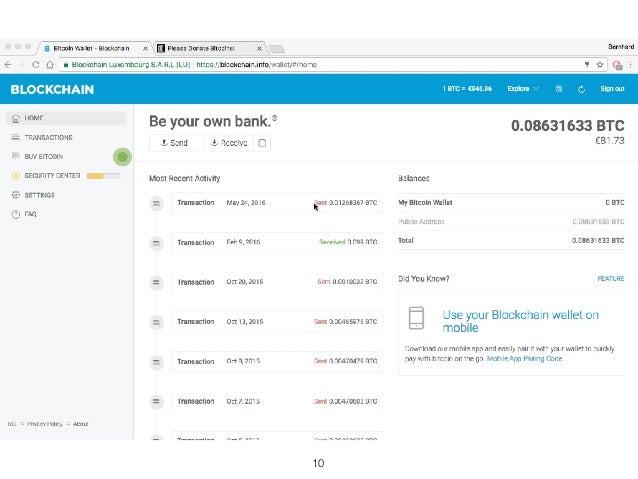Open Home in the sidebar
Screen dimensions: 638x479
click(66, 118)
